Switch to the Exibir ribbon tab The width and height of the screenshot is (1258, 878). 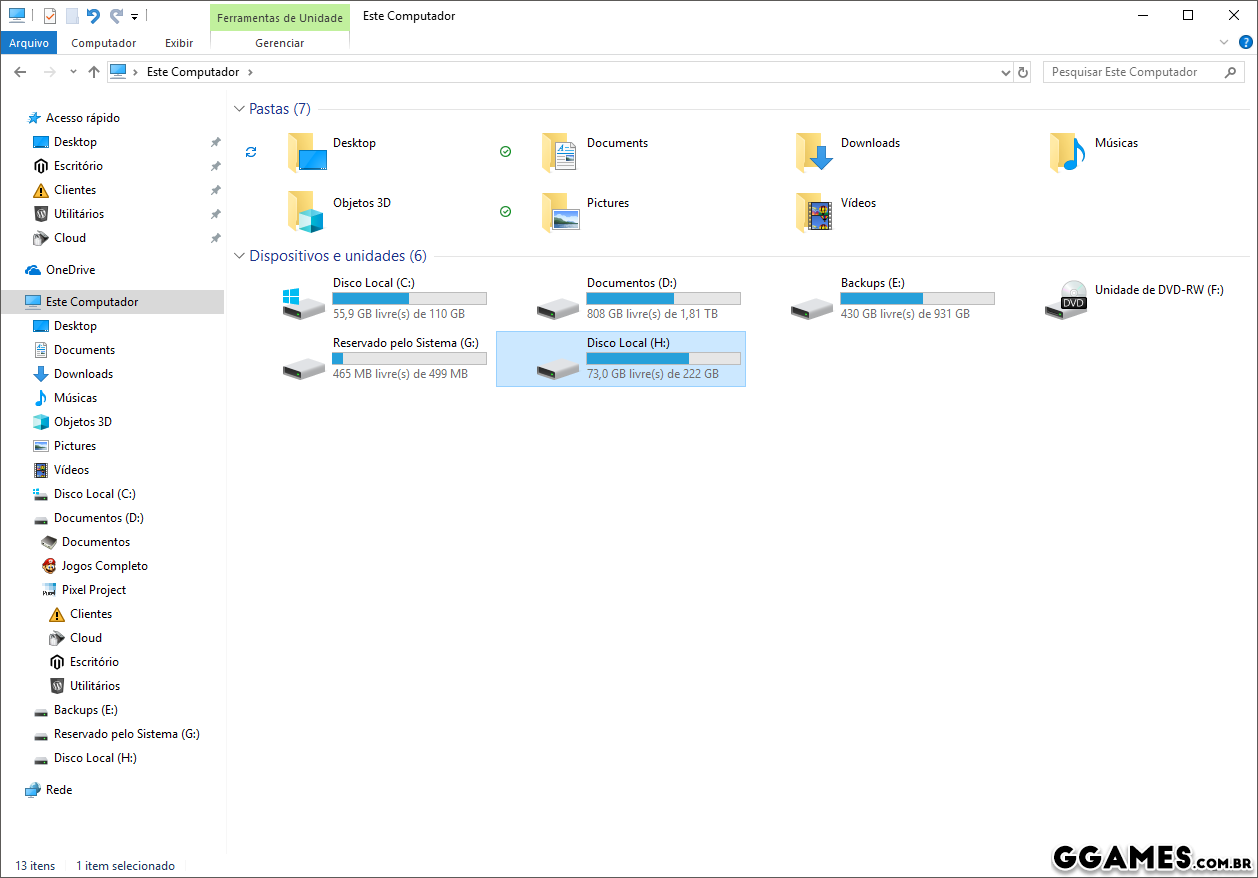tap(179, 43)
